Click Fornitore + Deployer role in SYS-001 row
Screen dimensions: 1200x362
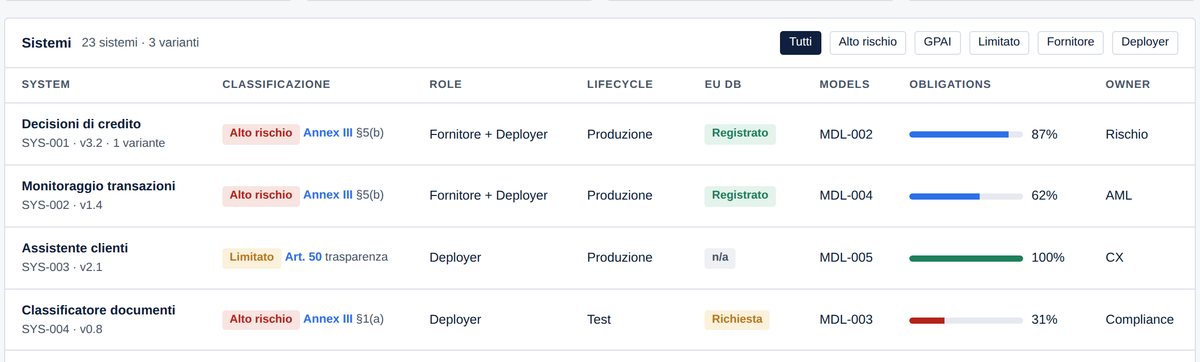coord(488,134)
